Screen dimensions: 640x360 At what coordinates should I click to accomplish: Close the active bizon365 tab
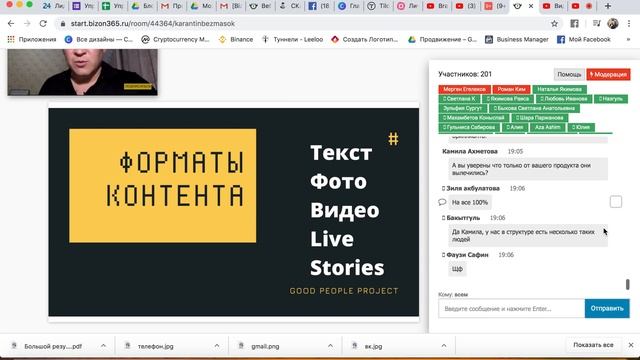pos(531,6)
